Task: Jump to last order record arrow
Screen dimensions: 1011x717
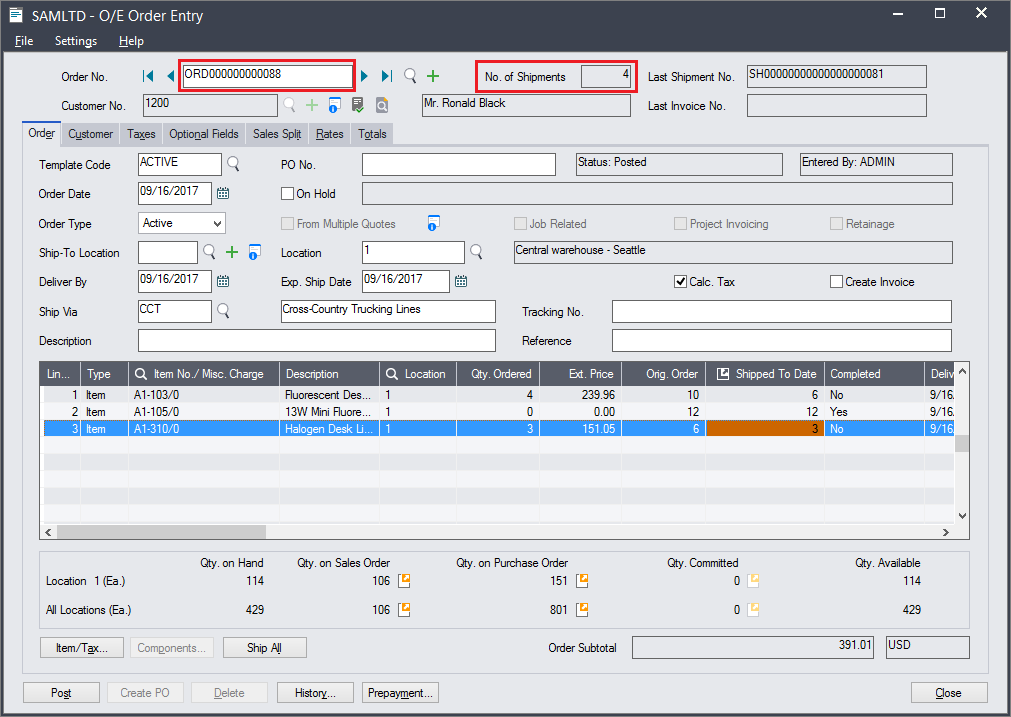Action: click(x=387, y=76)
